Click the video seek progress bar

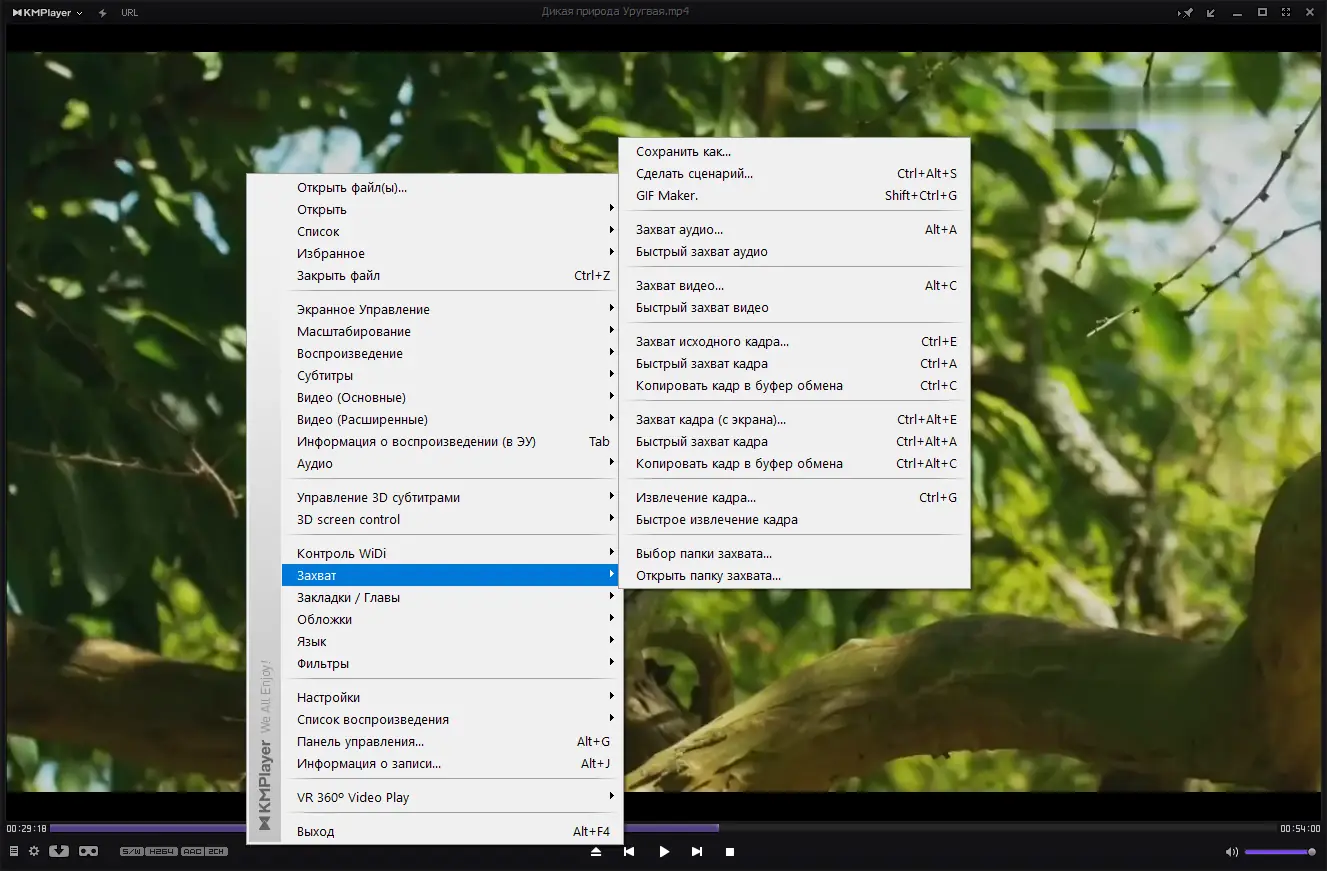click(662, 828)
